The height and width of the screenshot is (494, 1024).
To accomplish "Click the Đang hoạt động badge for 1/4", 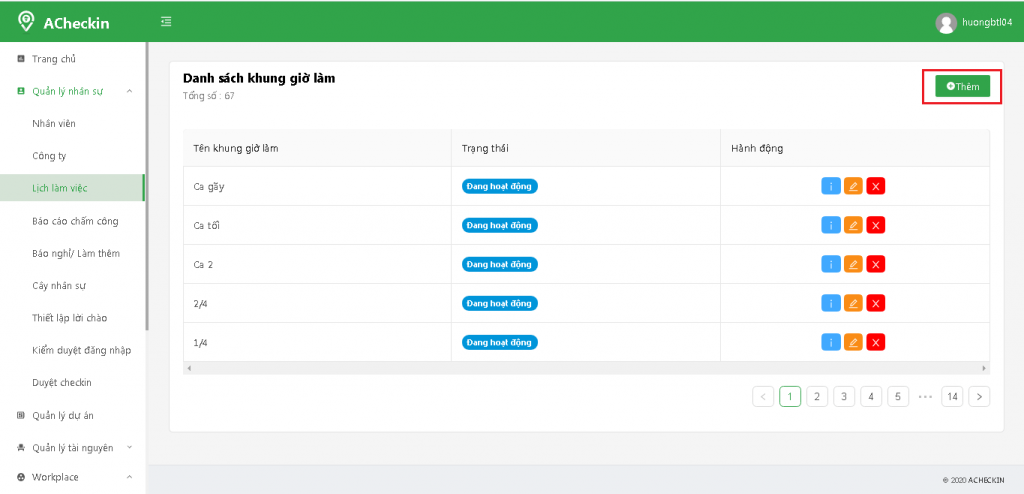I will (500, 342).
